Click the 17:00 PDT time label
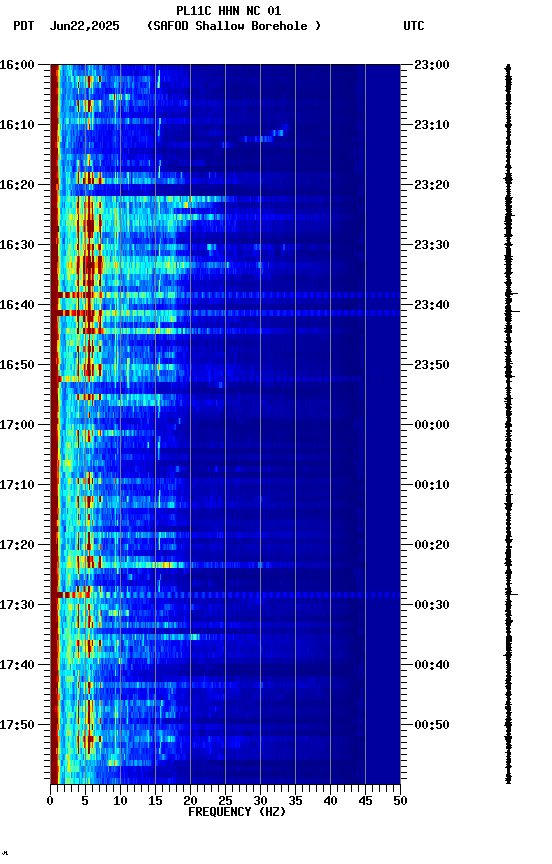Viewport: 552px width, 864px height. [x=17, y=425]
